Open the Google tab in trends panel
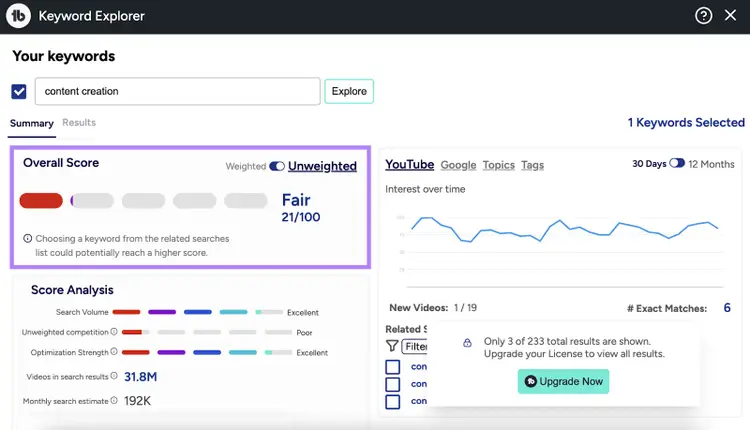 [x=458, y=165]
